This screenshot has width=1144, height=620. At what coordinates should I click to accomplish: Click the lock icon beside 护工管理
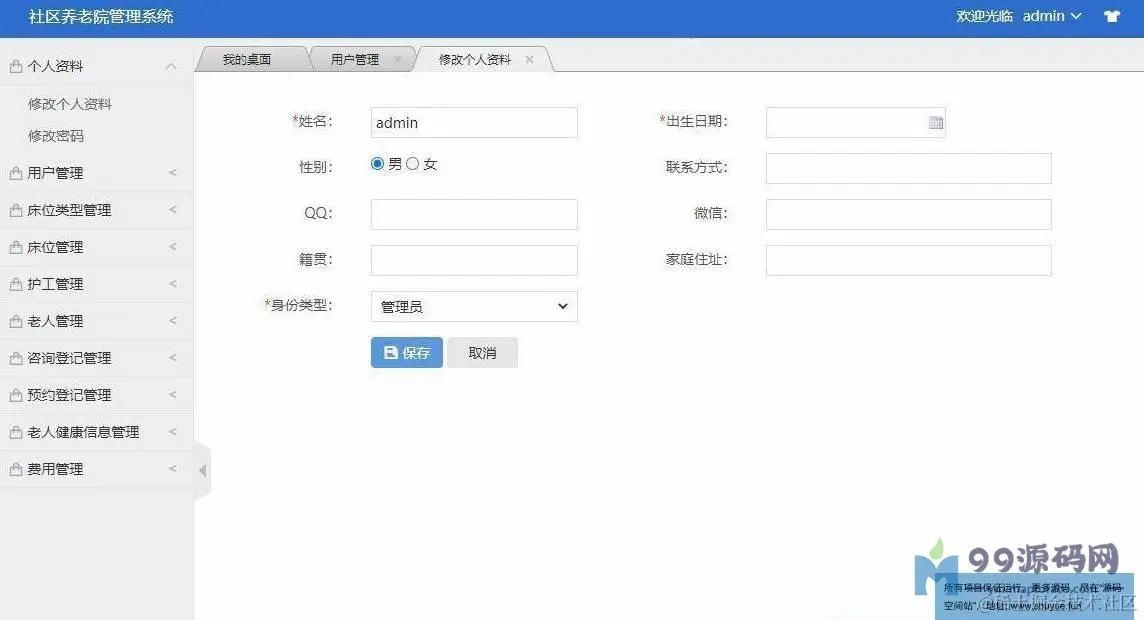15,284
